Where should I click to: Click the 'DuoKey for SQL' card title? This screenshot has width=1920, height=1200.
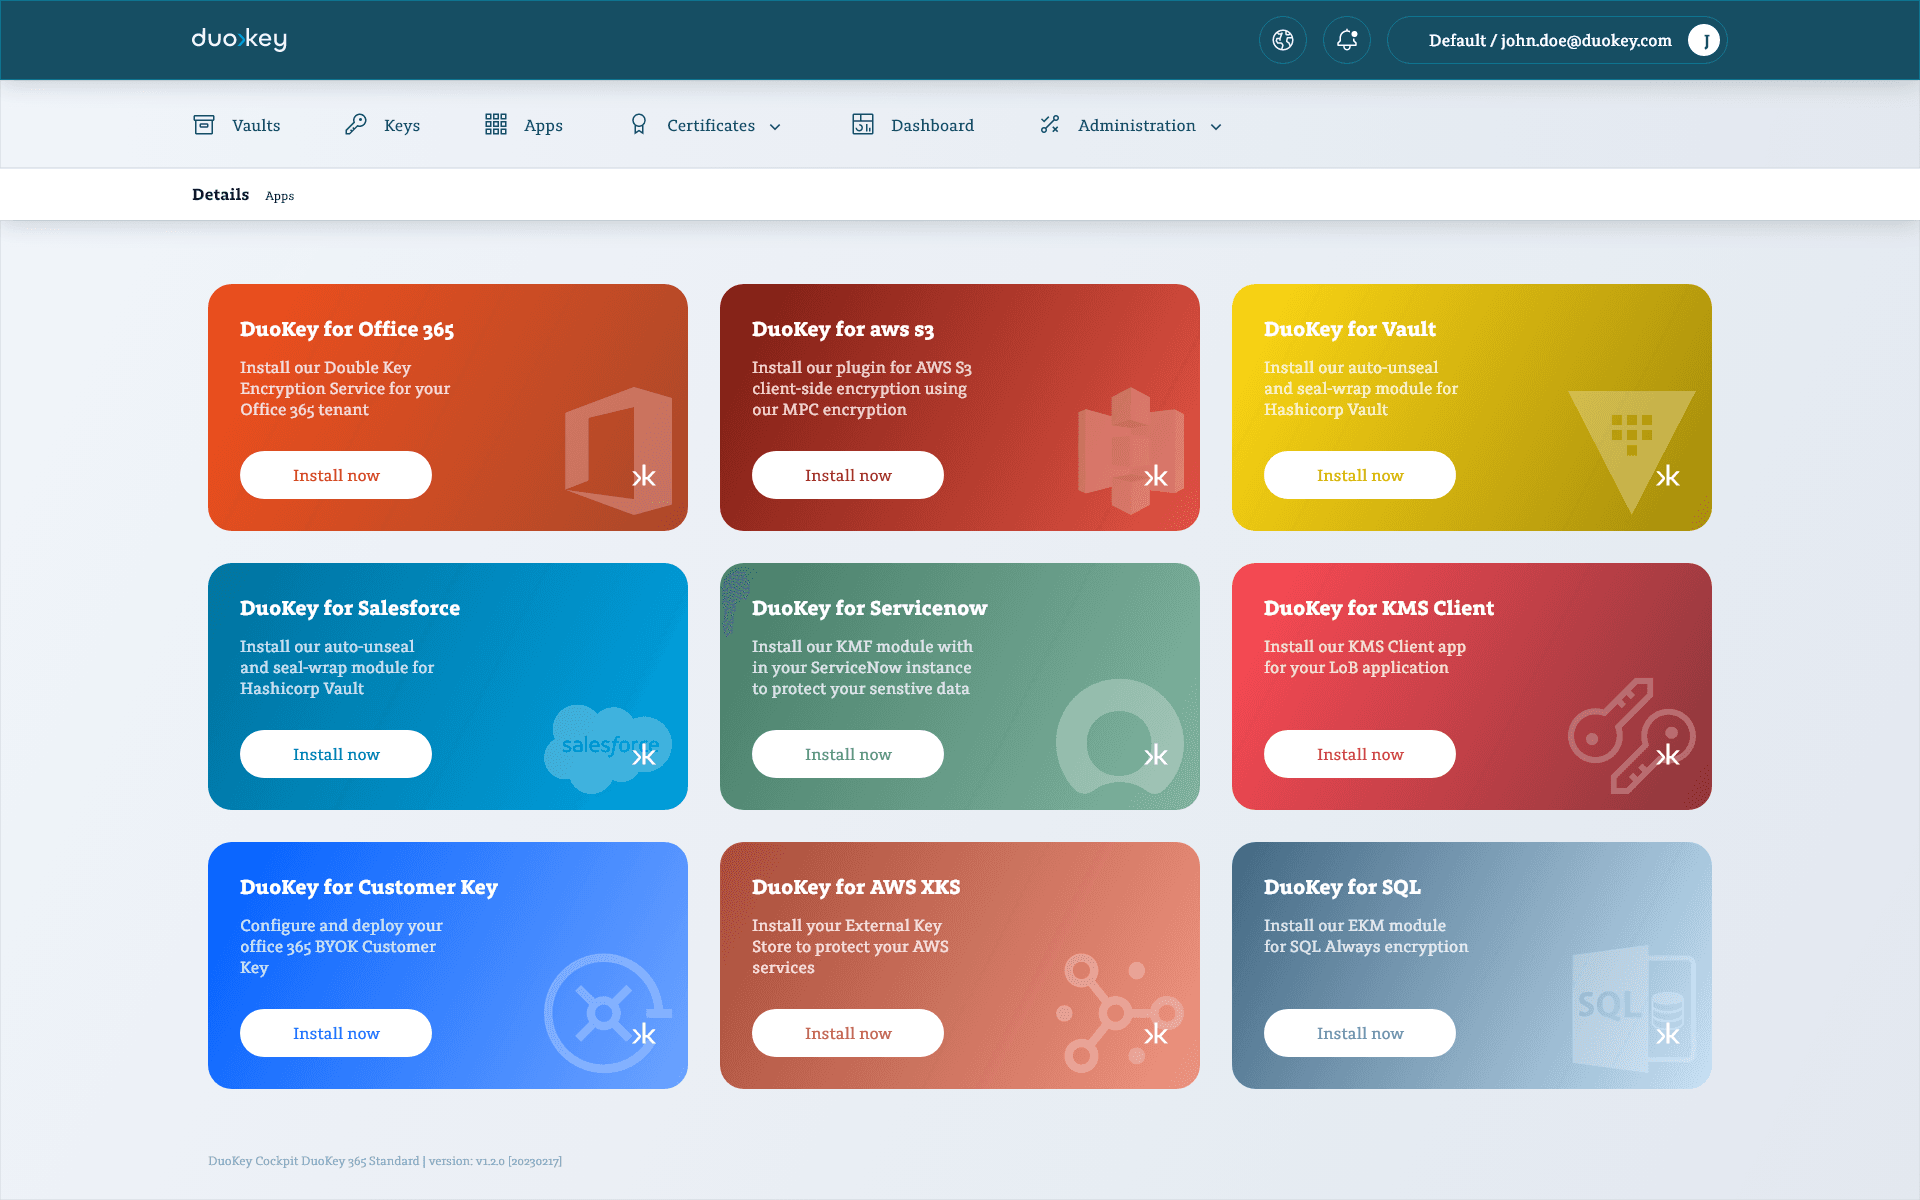[1342, 887]
